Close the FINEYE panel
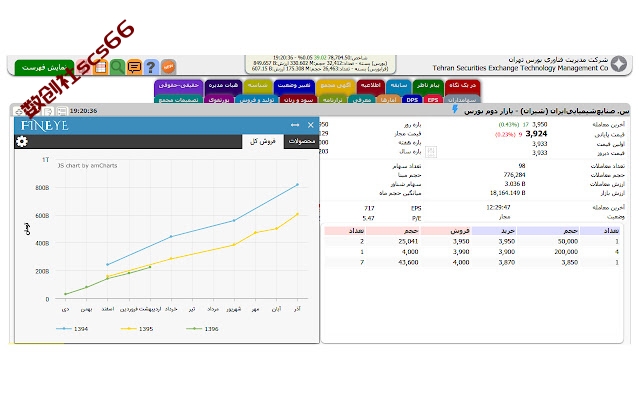Screen dimensions: 640x400 click(x=311, y=125)
